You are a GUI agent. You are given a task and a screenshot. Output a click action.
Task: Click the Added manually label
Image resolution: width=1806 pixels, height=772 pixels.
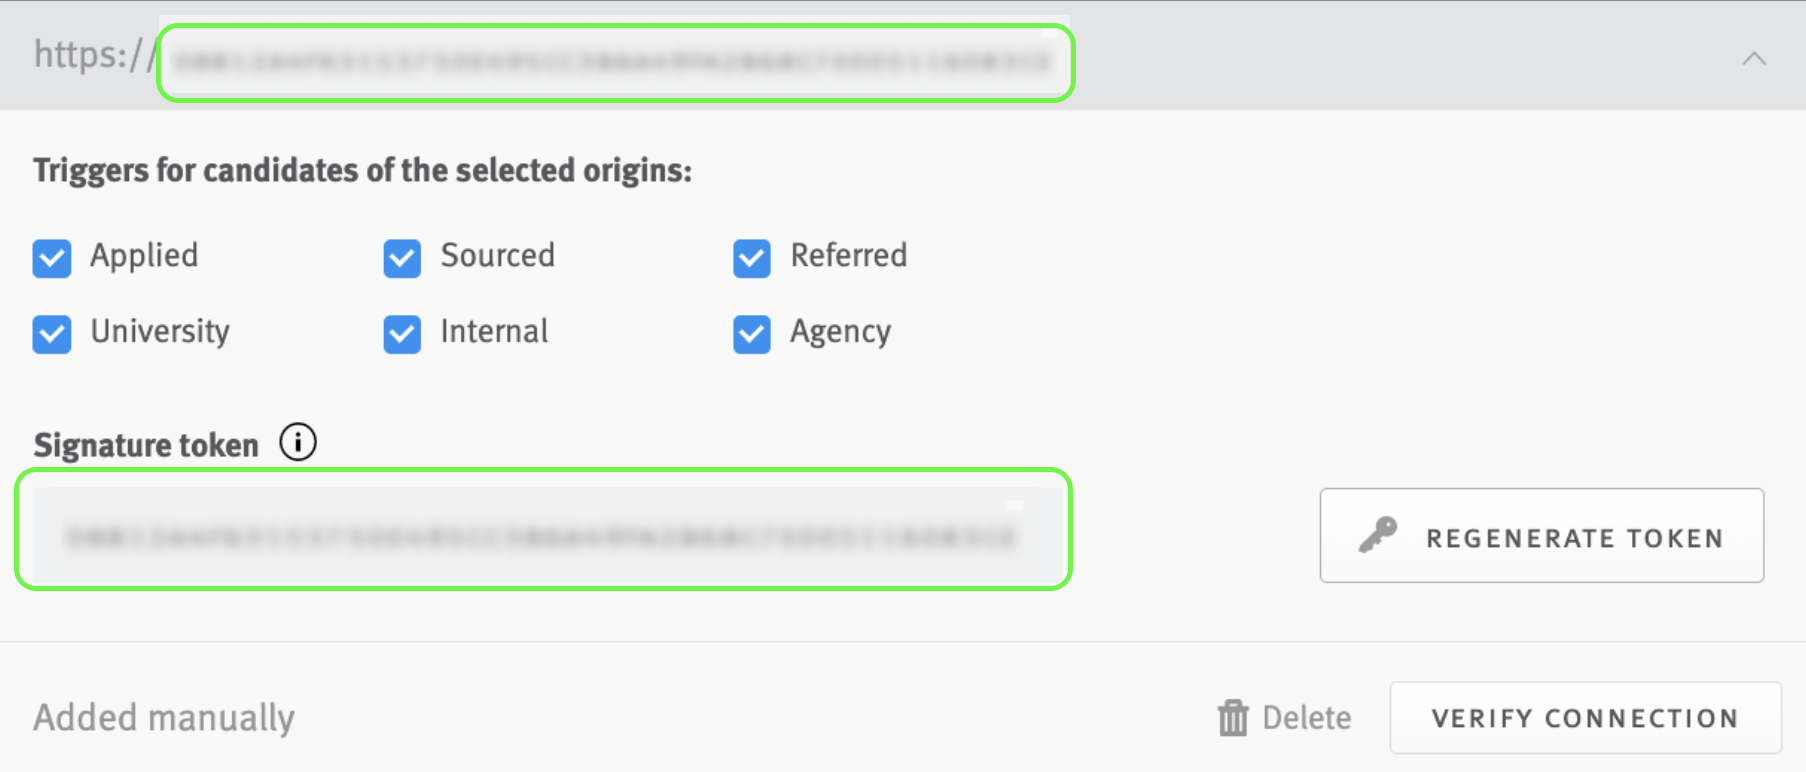(x=164, y=717)
